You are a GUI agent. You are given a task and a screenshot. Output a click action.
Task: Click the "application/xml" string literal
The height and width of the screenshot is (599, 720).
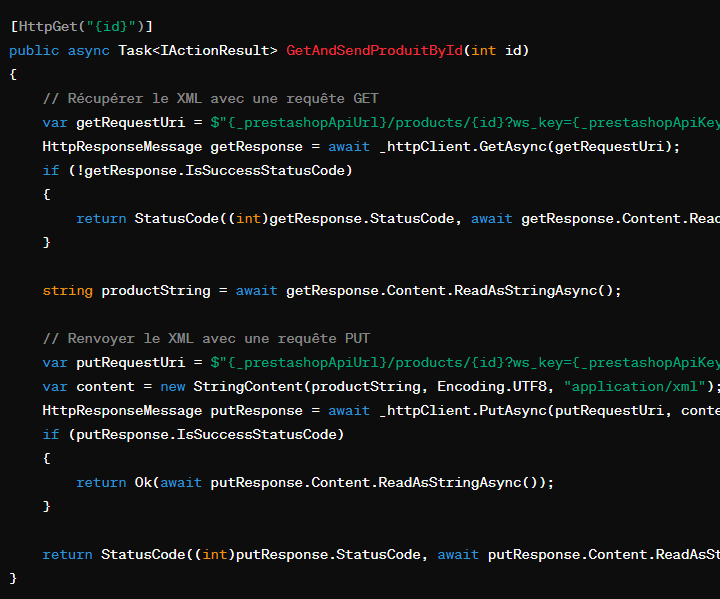click(635, 387)
